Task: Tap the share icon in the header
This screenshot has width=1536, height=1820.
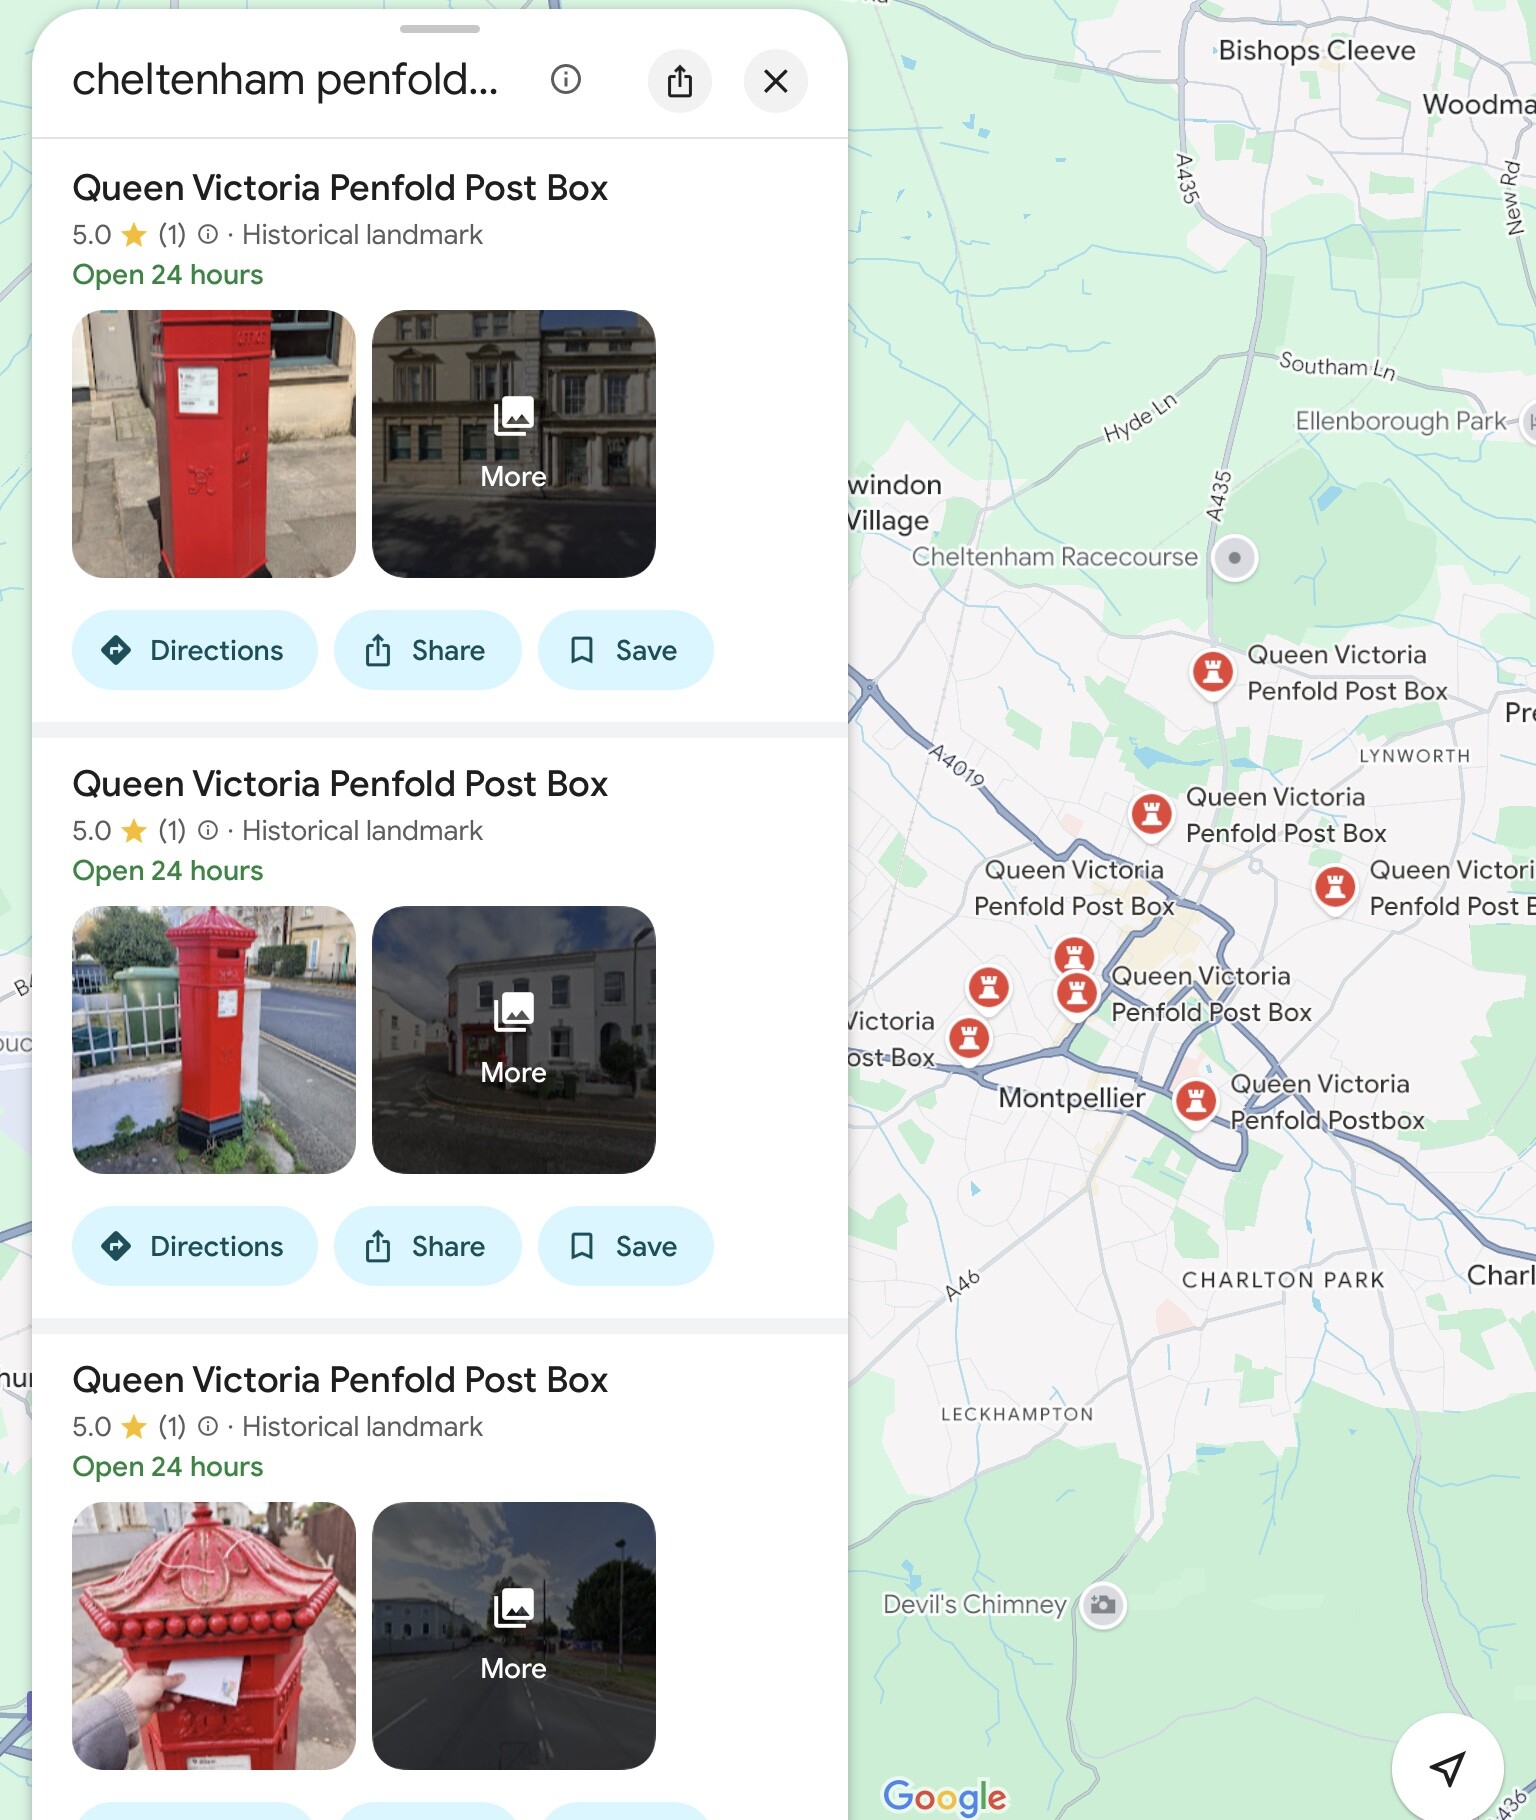Action: [680, 81]
